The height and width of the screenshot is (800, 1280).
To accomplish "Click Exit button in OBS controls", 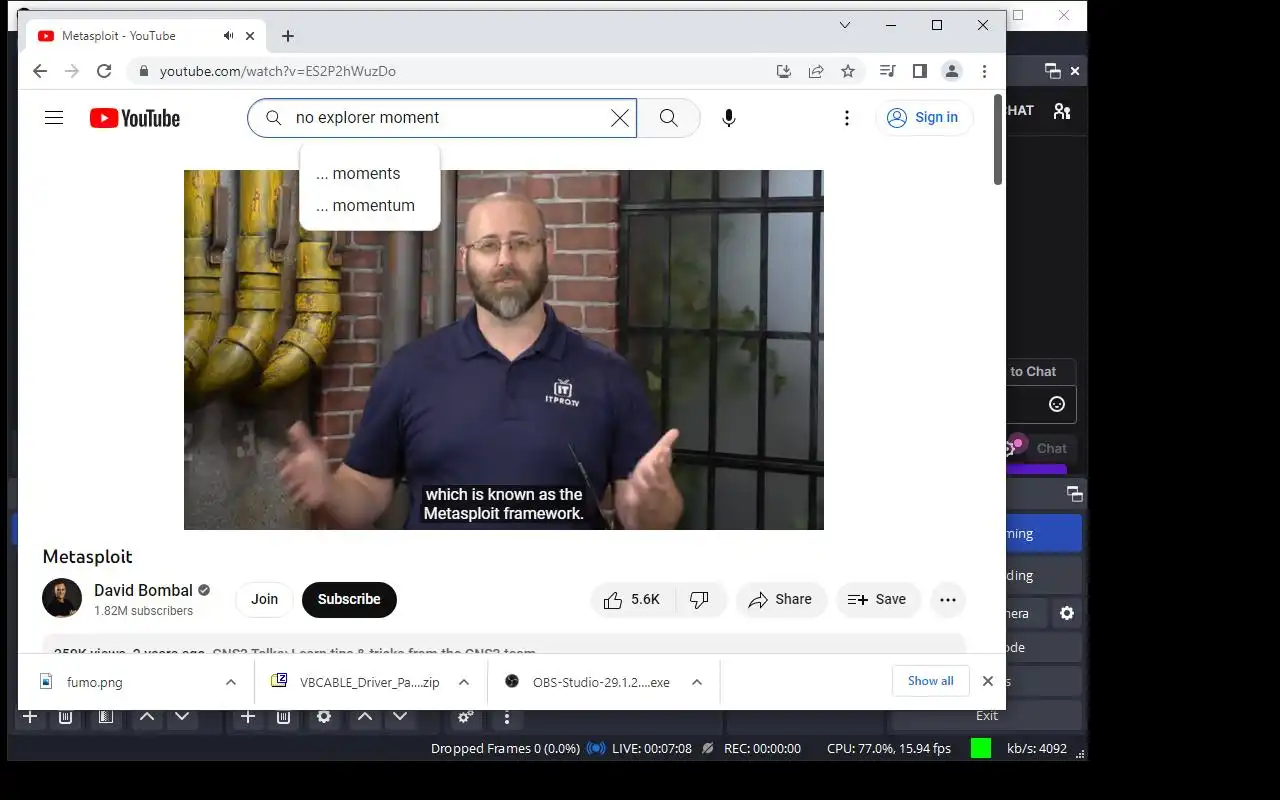I will 987,716.
